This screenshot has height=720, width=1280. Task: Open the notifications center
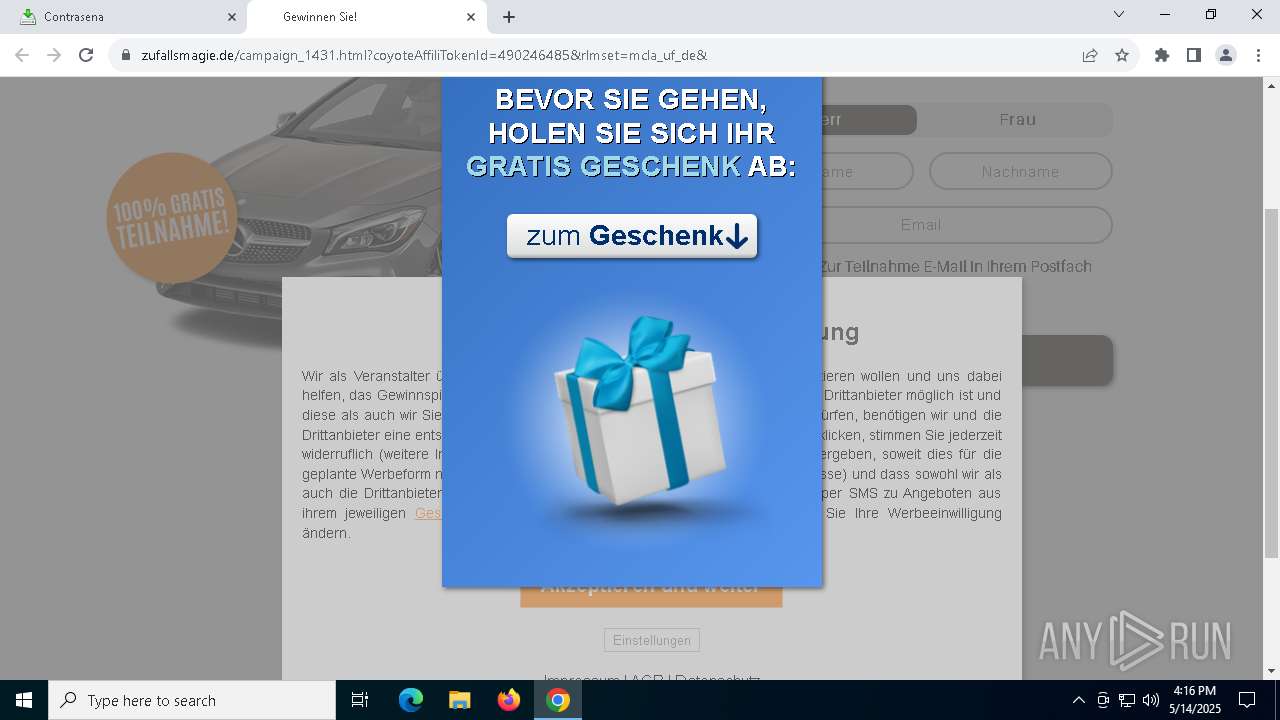point(1247,700)
